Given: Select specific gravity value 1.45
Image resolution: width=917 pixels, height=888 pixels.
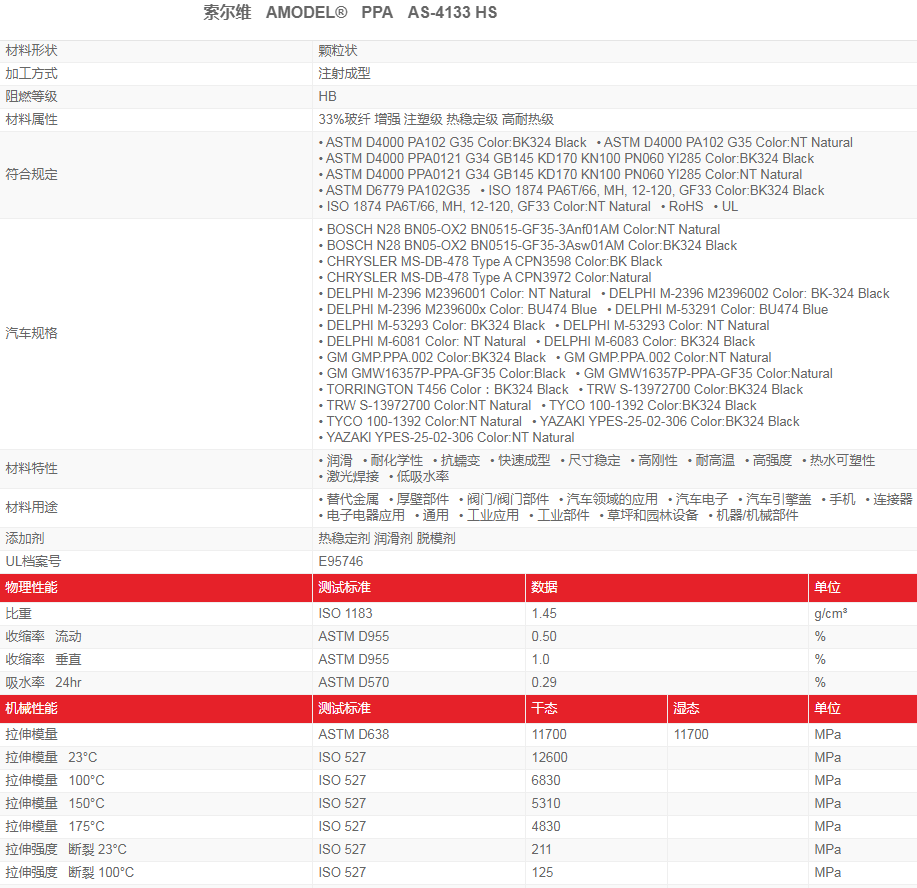Looking at the screenshot, I should [544, 614].
